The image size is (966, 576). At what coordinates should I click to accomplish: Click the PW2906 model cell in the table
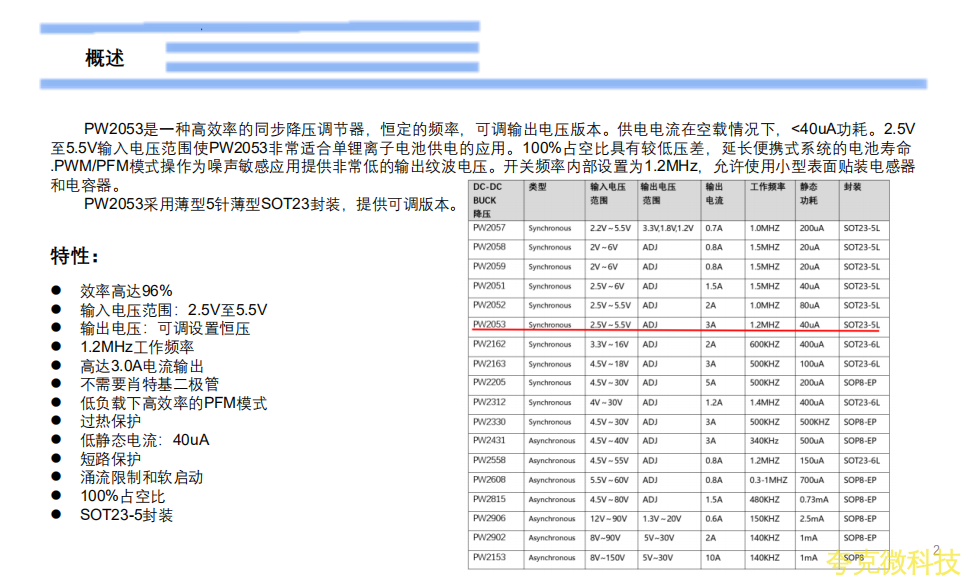tap(489, 518)
